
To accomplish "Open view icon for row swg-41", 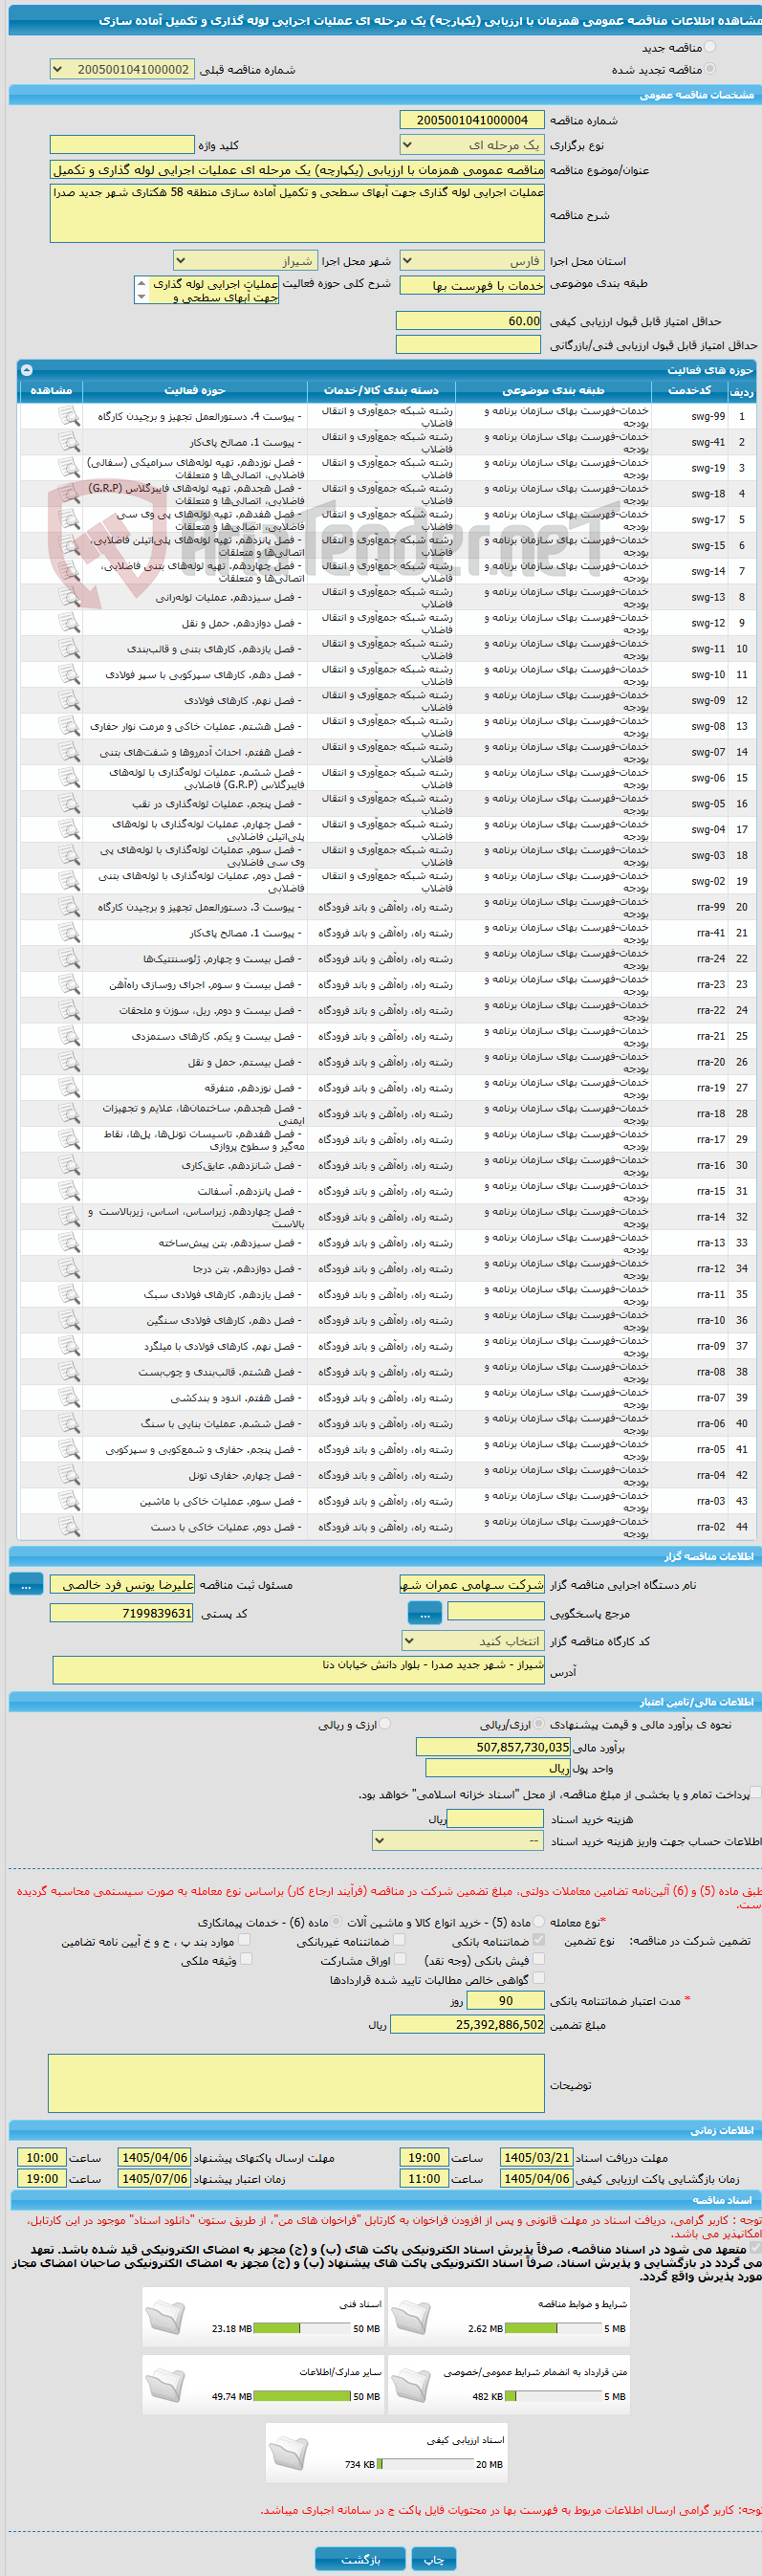I will point(68,442).
